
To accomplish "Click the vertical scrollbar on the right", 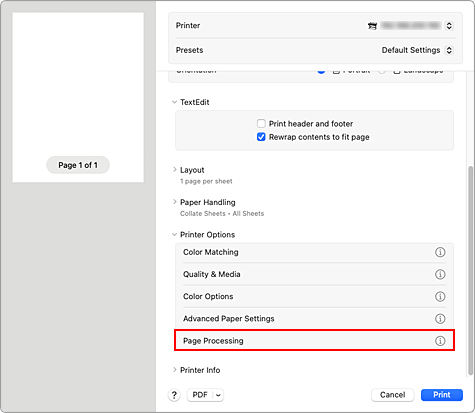I will point(470,270).
